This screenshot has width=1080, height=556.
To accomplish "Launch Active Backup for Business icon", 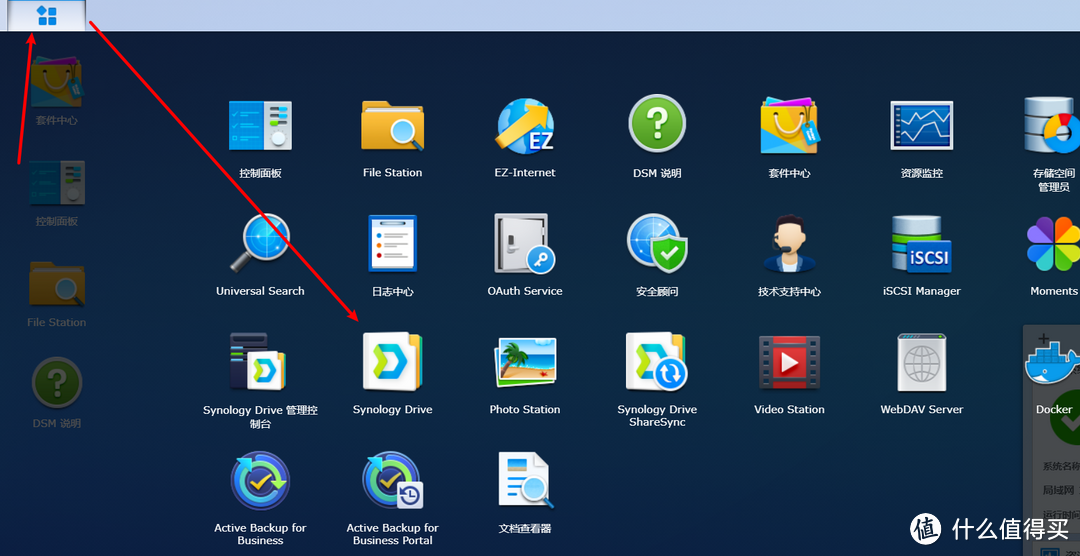I will tap(260, 480).
